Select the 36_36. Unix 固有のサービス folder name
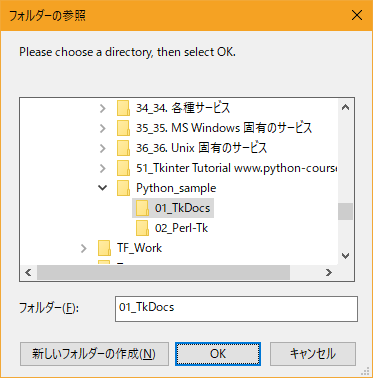Viewport: 373px width, 378px height. [202, 148]
